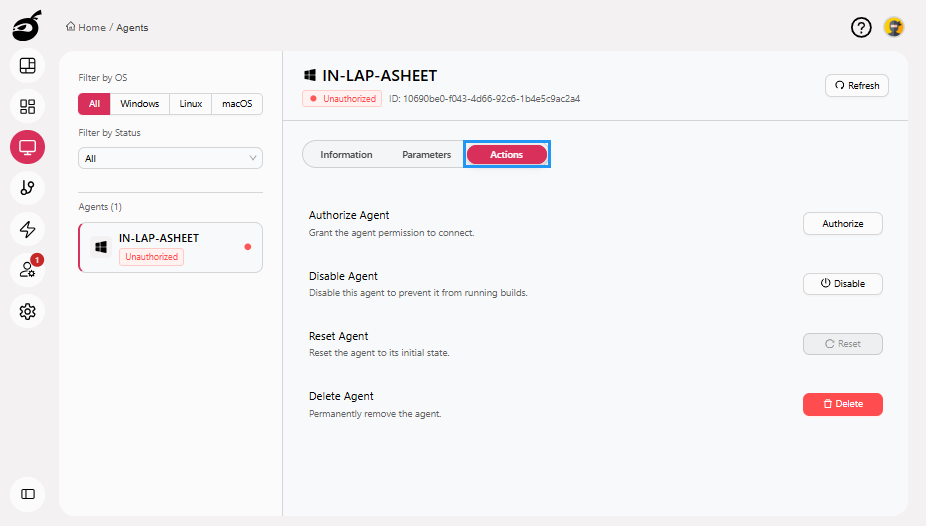Click the Filter by Status label

(109, 133)
